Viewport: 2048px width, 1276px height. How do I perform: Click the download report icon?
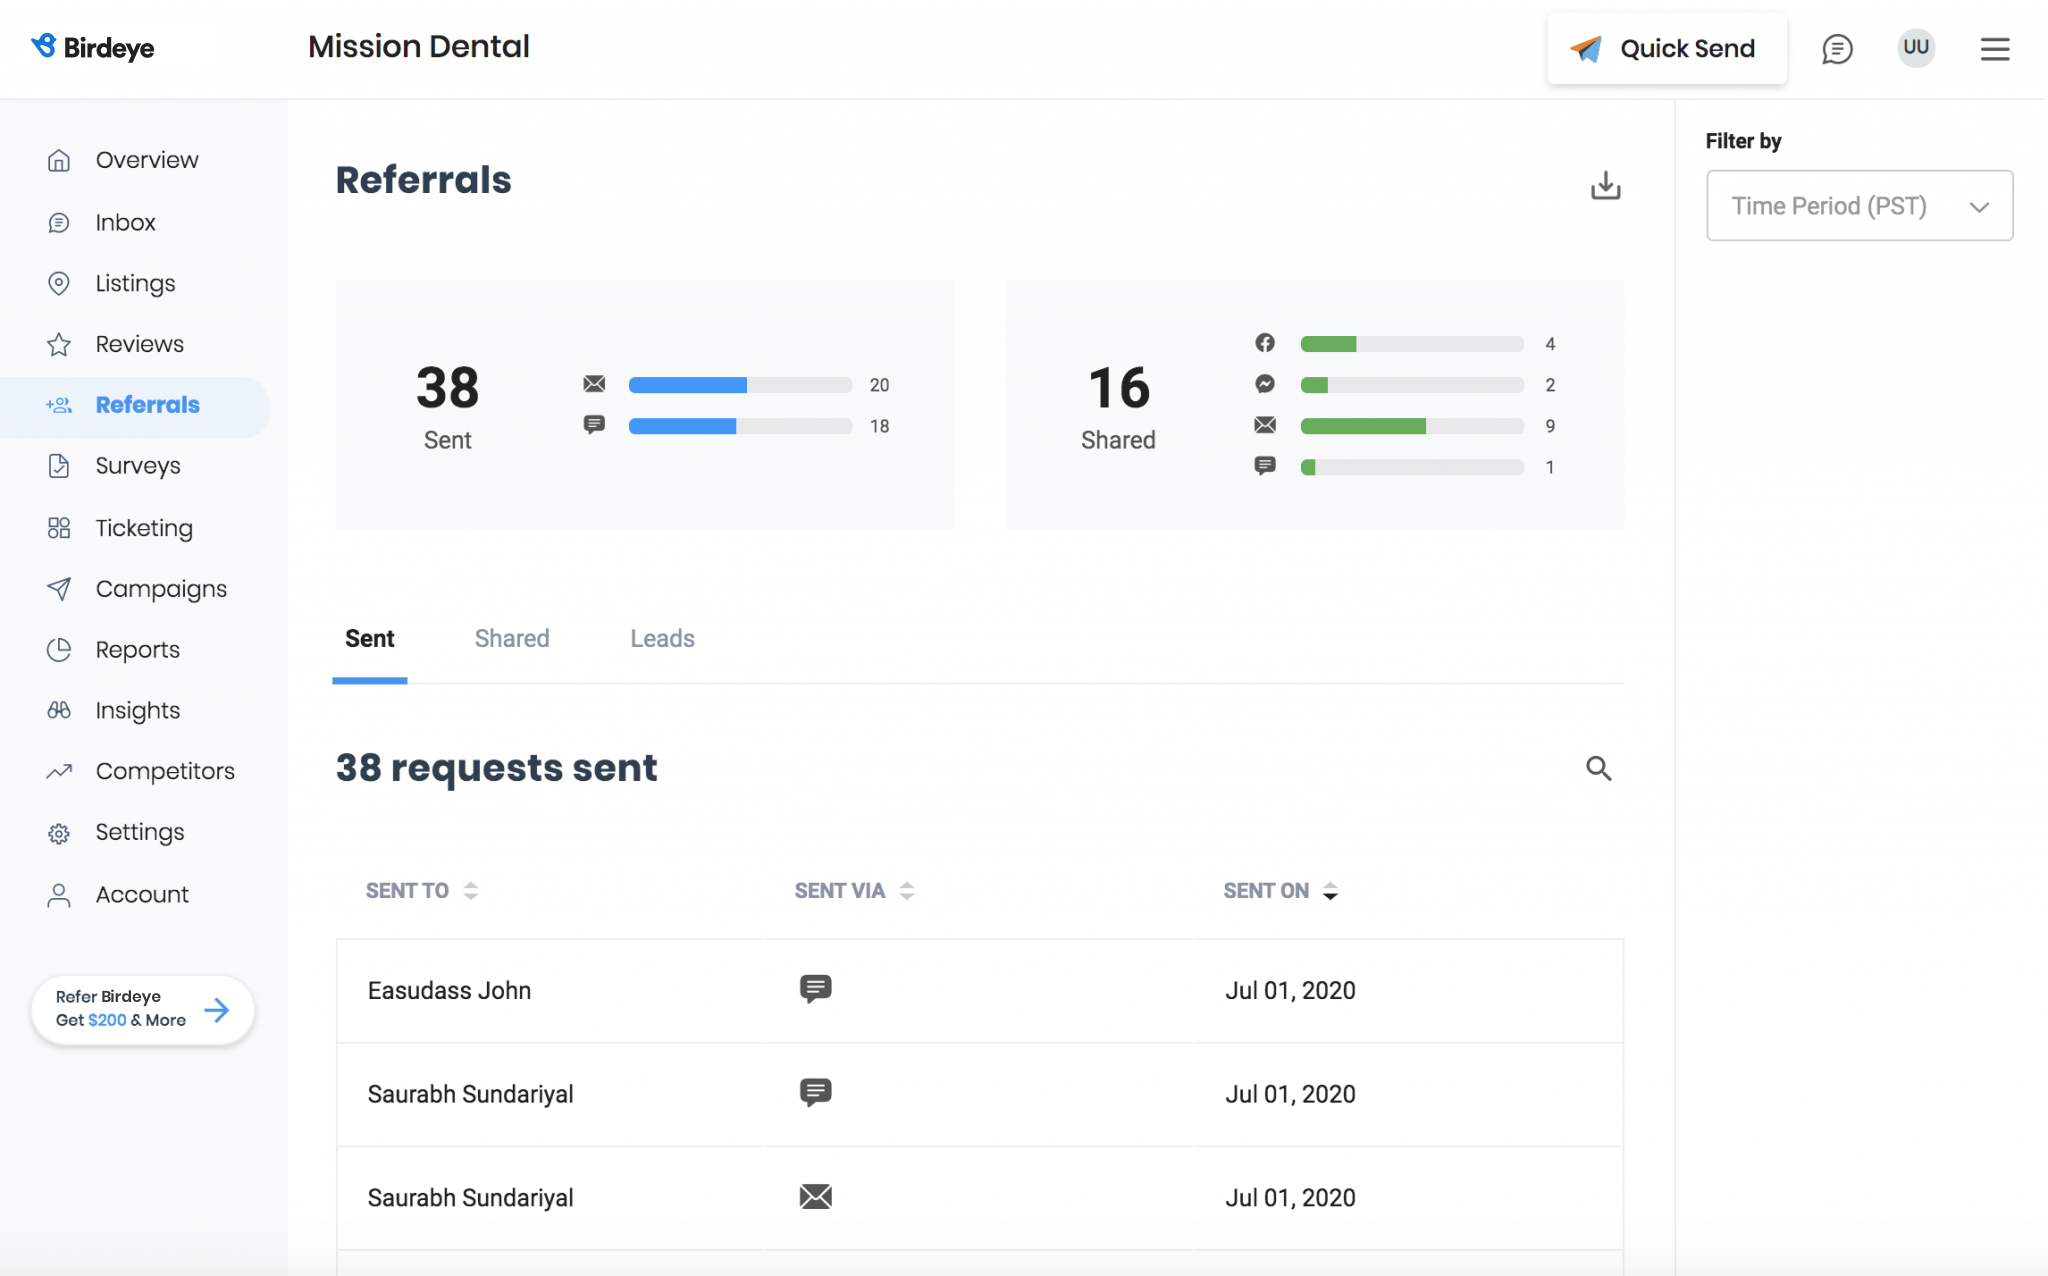click(1605, 185)
